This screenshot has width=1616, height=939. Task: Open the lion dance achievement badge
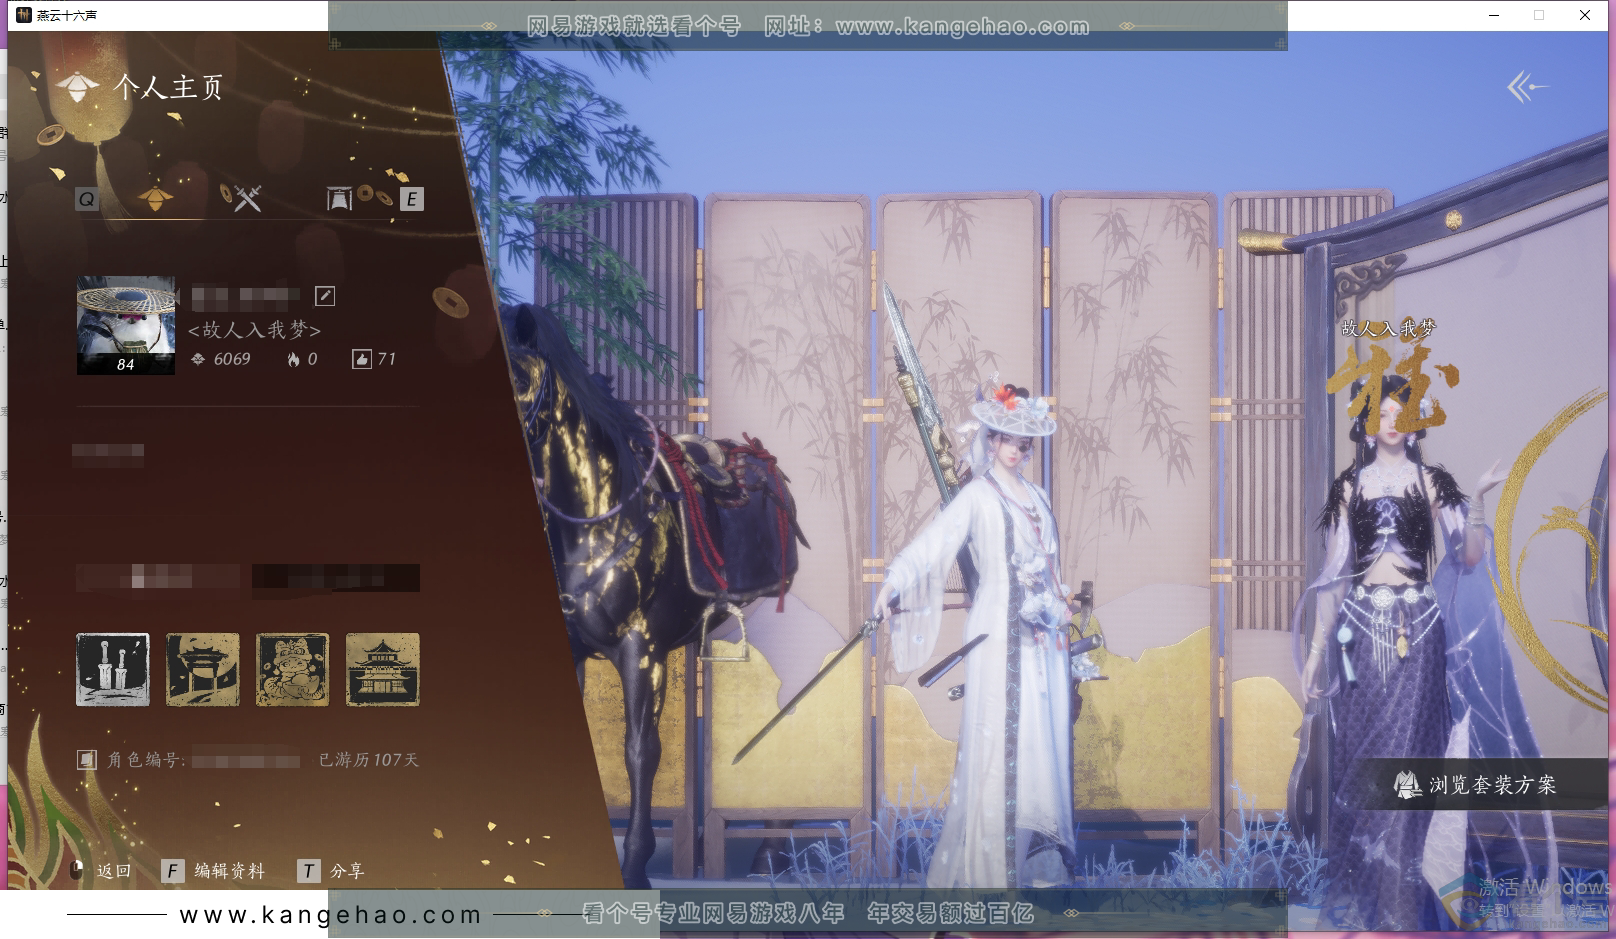point(293,669)
